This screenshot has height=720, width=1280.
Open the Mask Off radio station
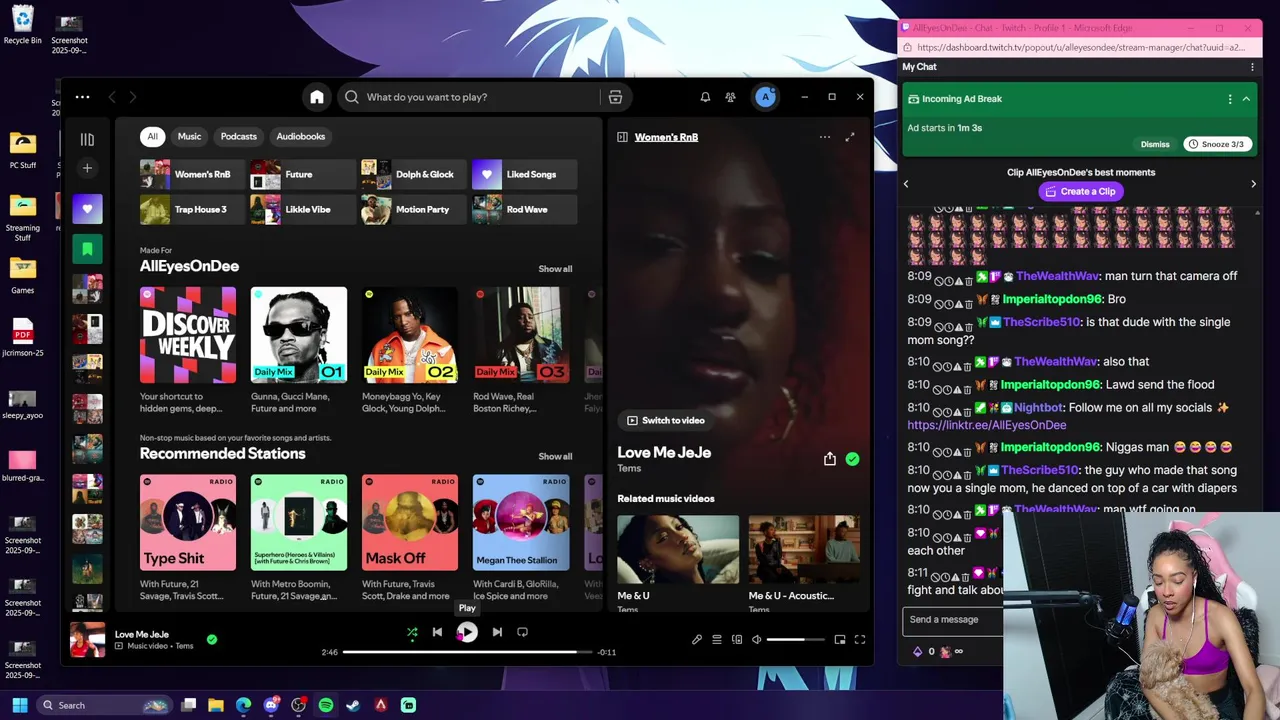click(410, 522)
